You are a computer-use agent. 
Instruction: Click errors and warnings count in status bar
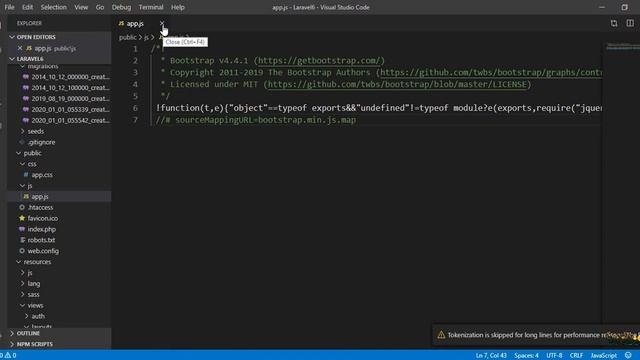click(x=9, y=355)
